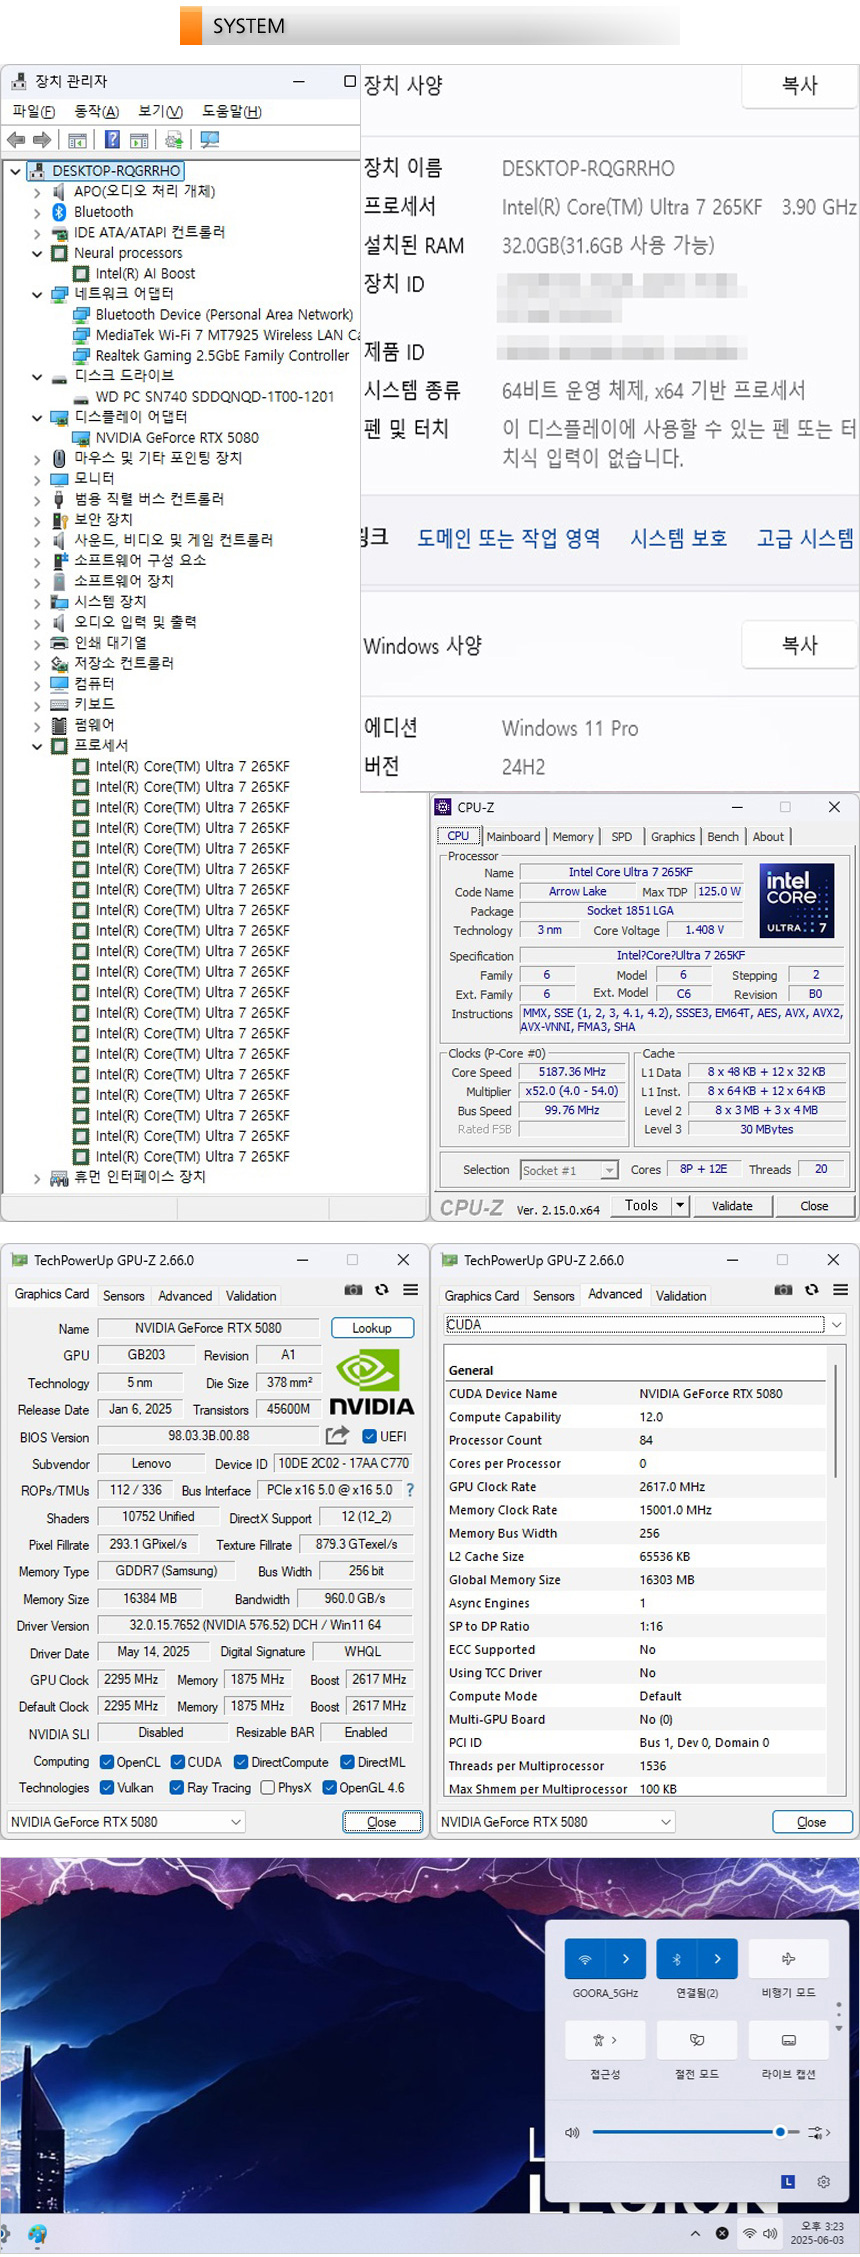The image size is (860, 2257).
Task: Open the CUDA dropdown in GPU-Z Advanced
Action: tap(836, 1324)
